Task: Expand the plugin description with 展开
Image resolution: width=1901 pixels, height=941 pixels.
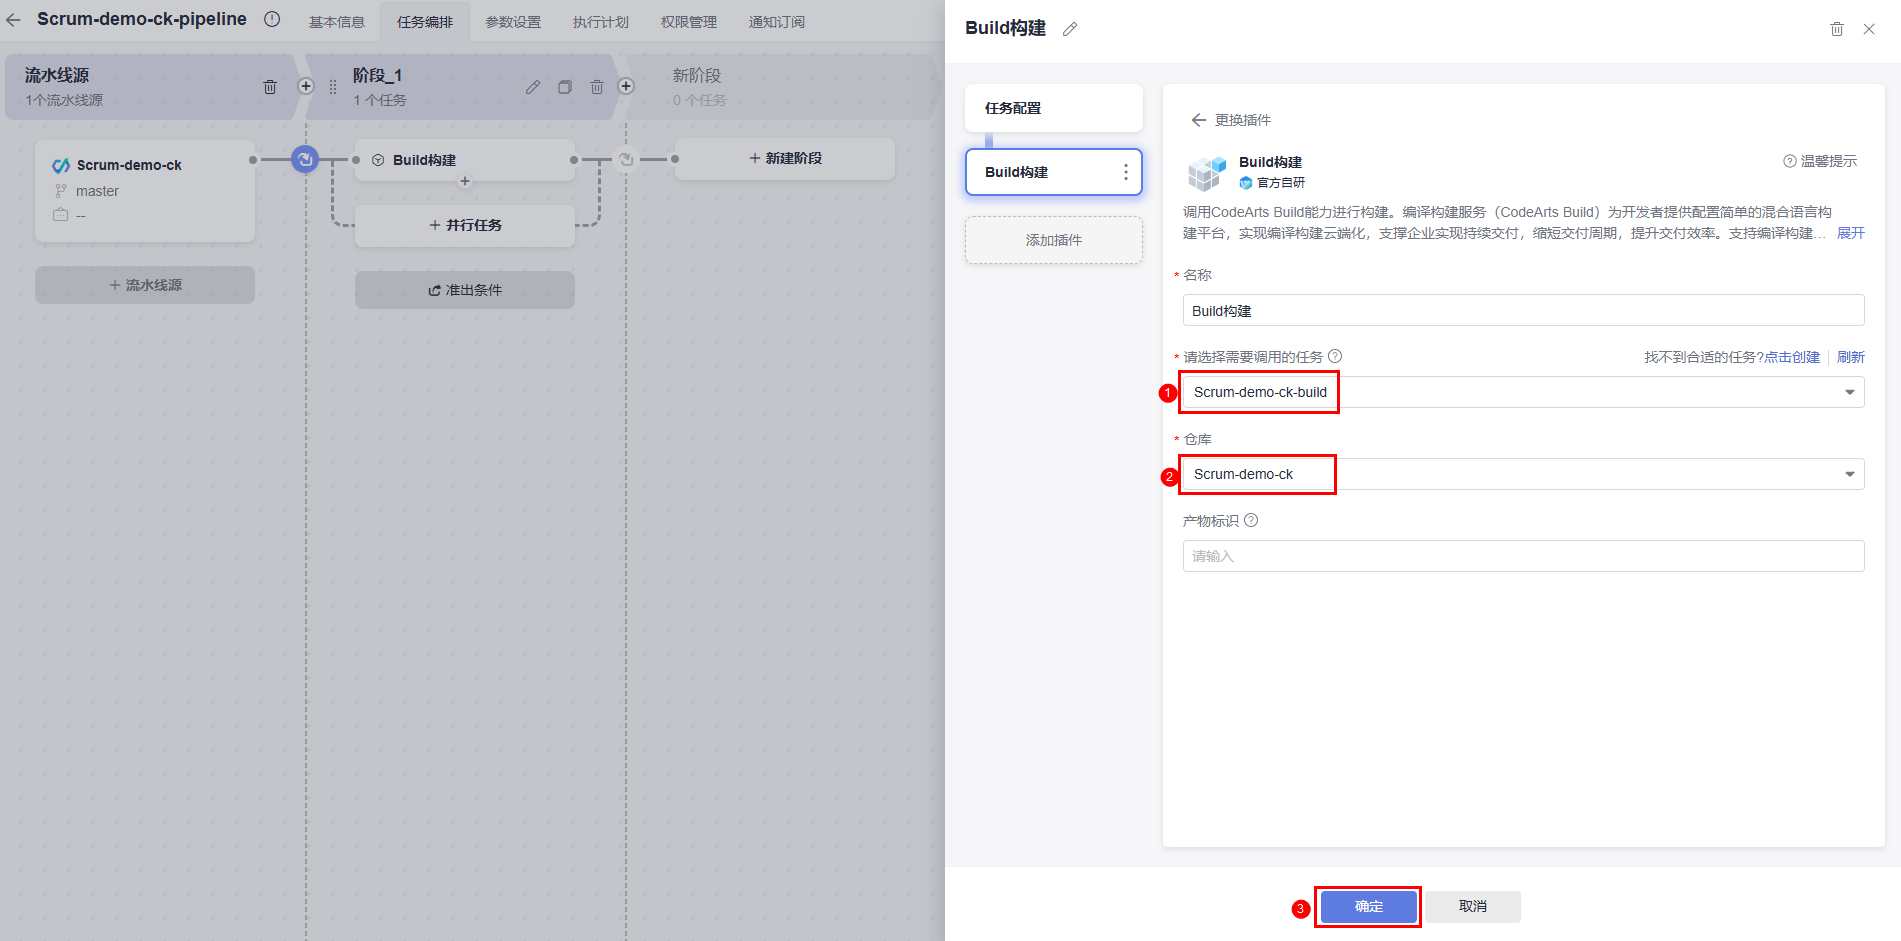Action: coord(1850,233)
